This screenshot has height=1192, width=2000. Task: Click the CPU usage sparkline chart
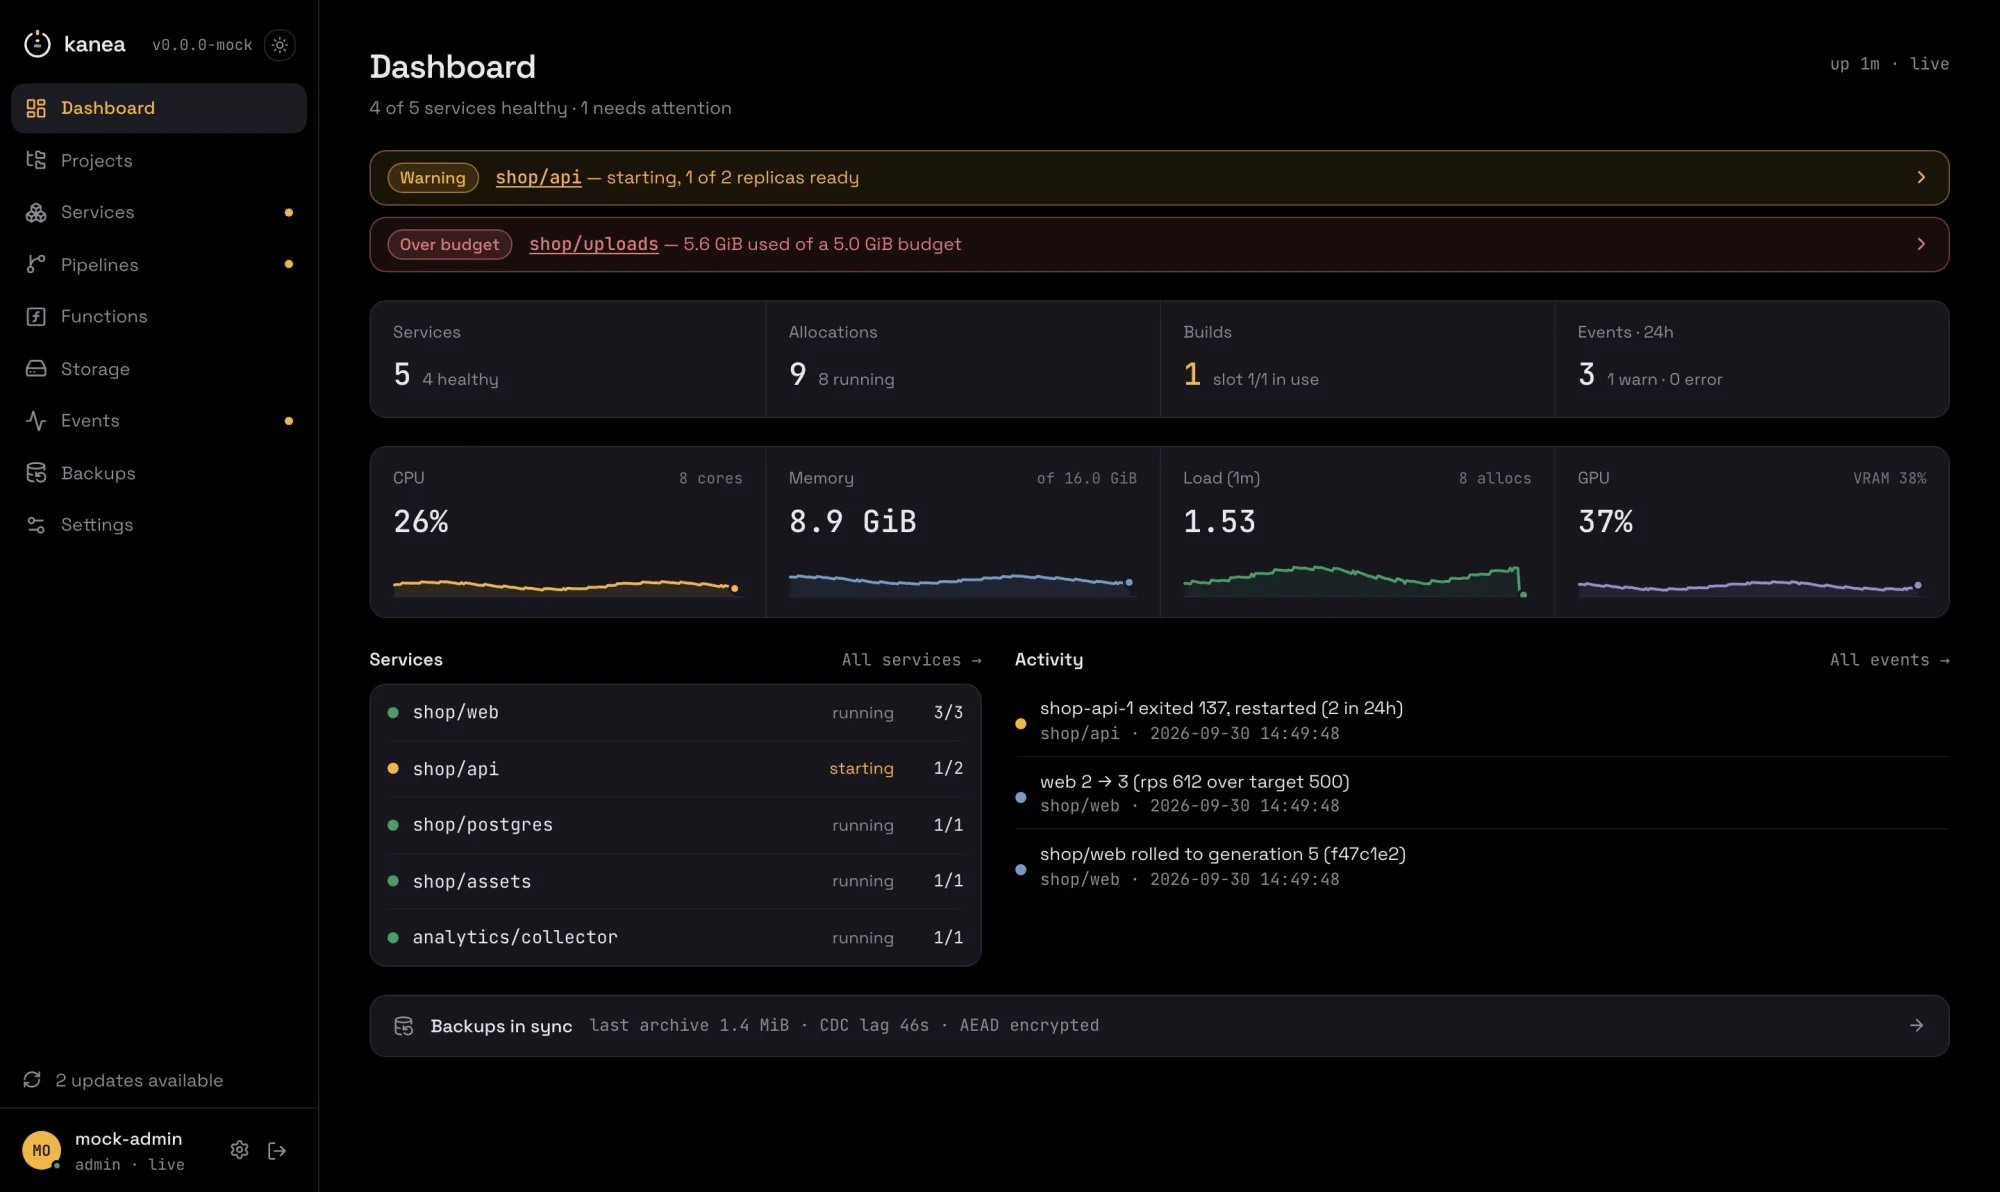click(566, 587)
